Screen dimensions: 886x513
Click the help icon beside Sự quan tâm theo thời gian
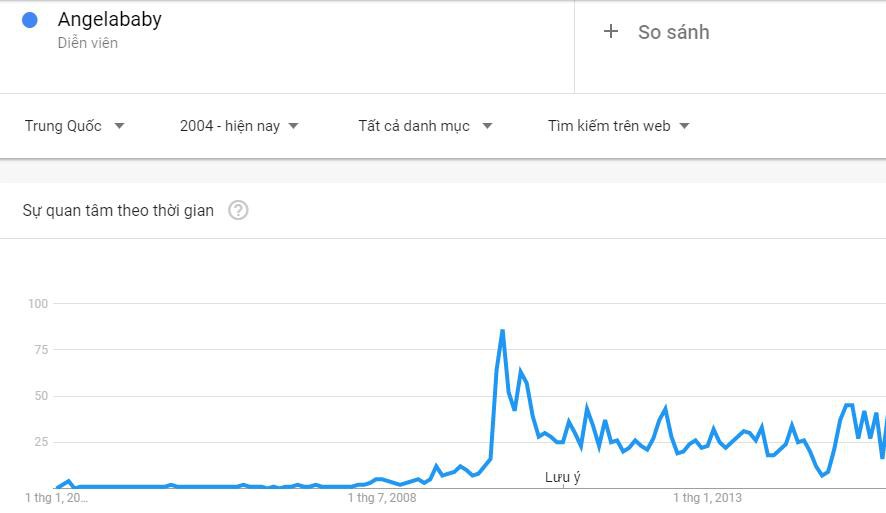pyautogui.click(x=238, y=210)
